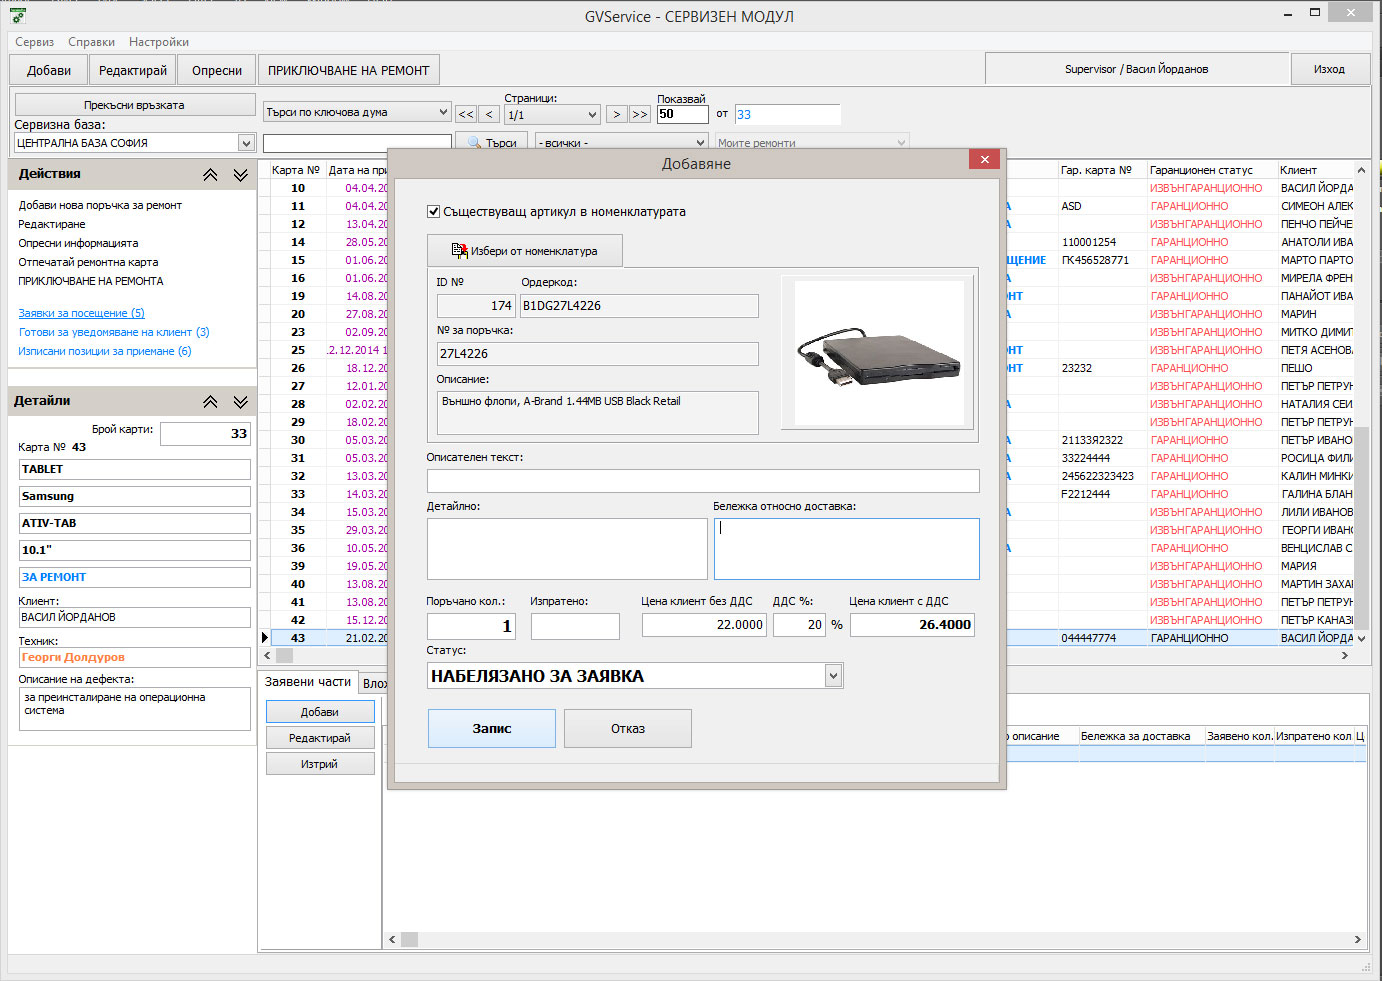Close the Добавяне dialog with red X
This screenshot has width=1382, height=981.
[984, 160]
